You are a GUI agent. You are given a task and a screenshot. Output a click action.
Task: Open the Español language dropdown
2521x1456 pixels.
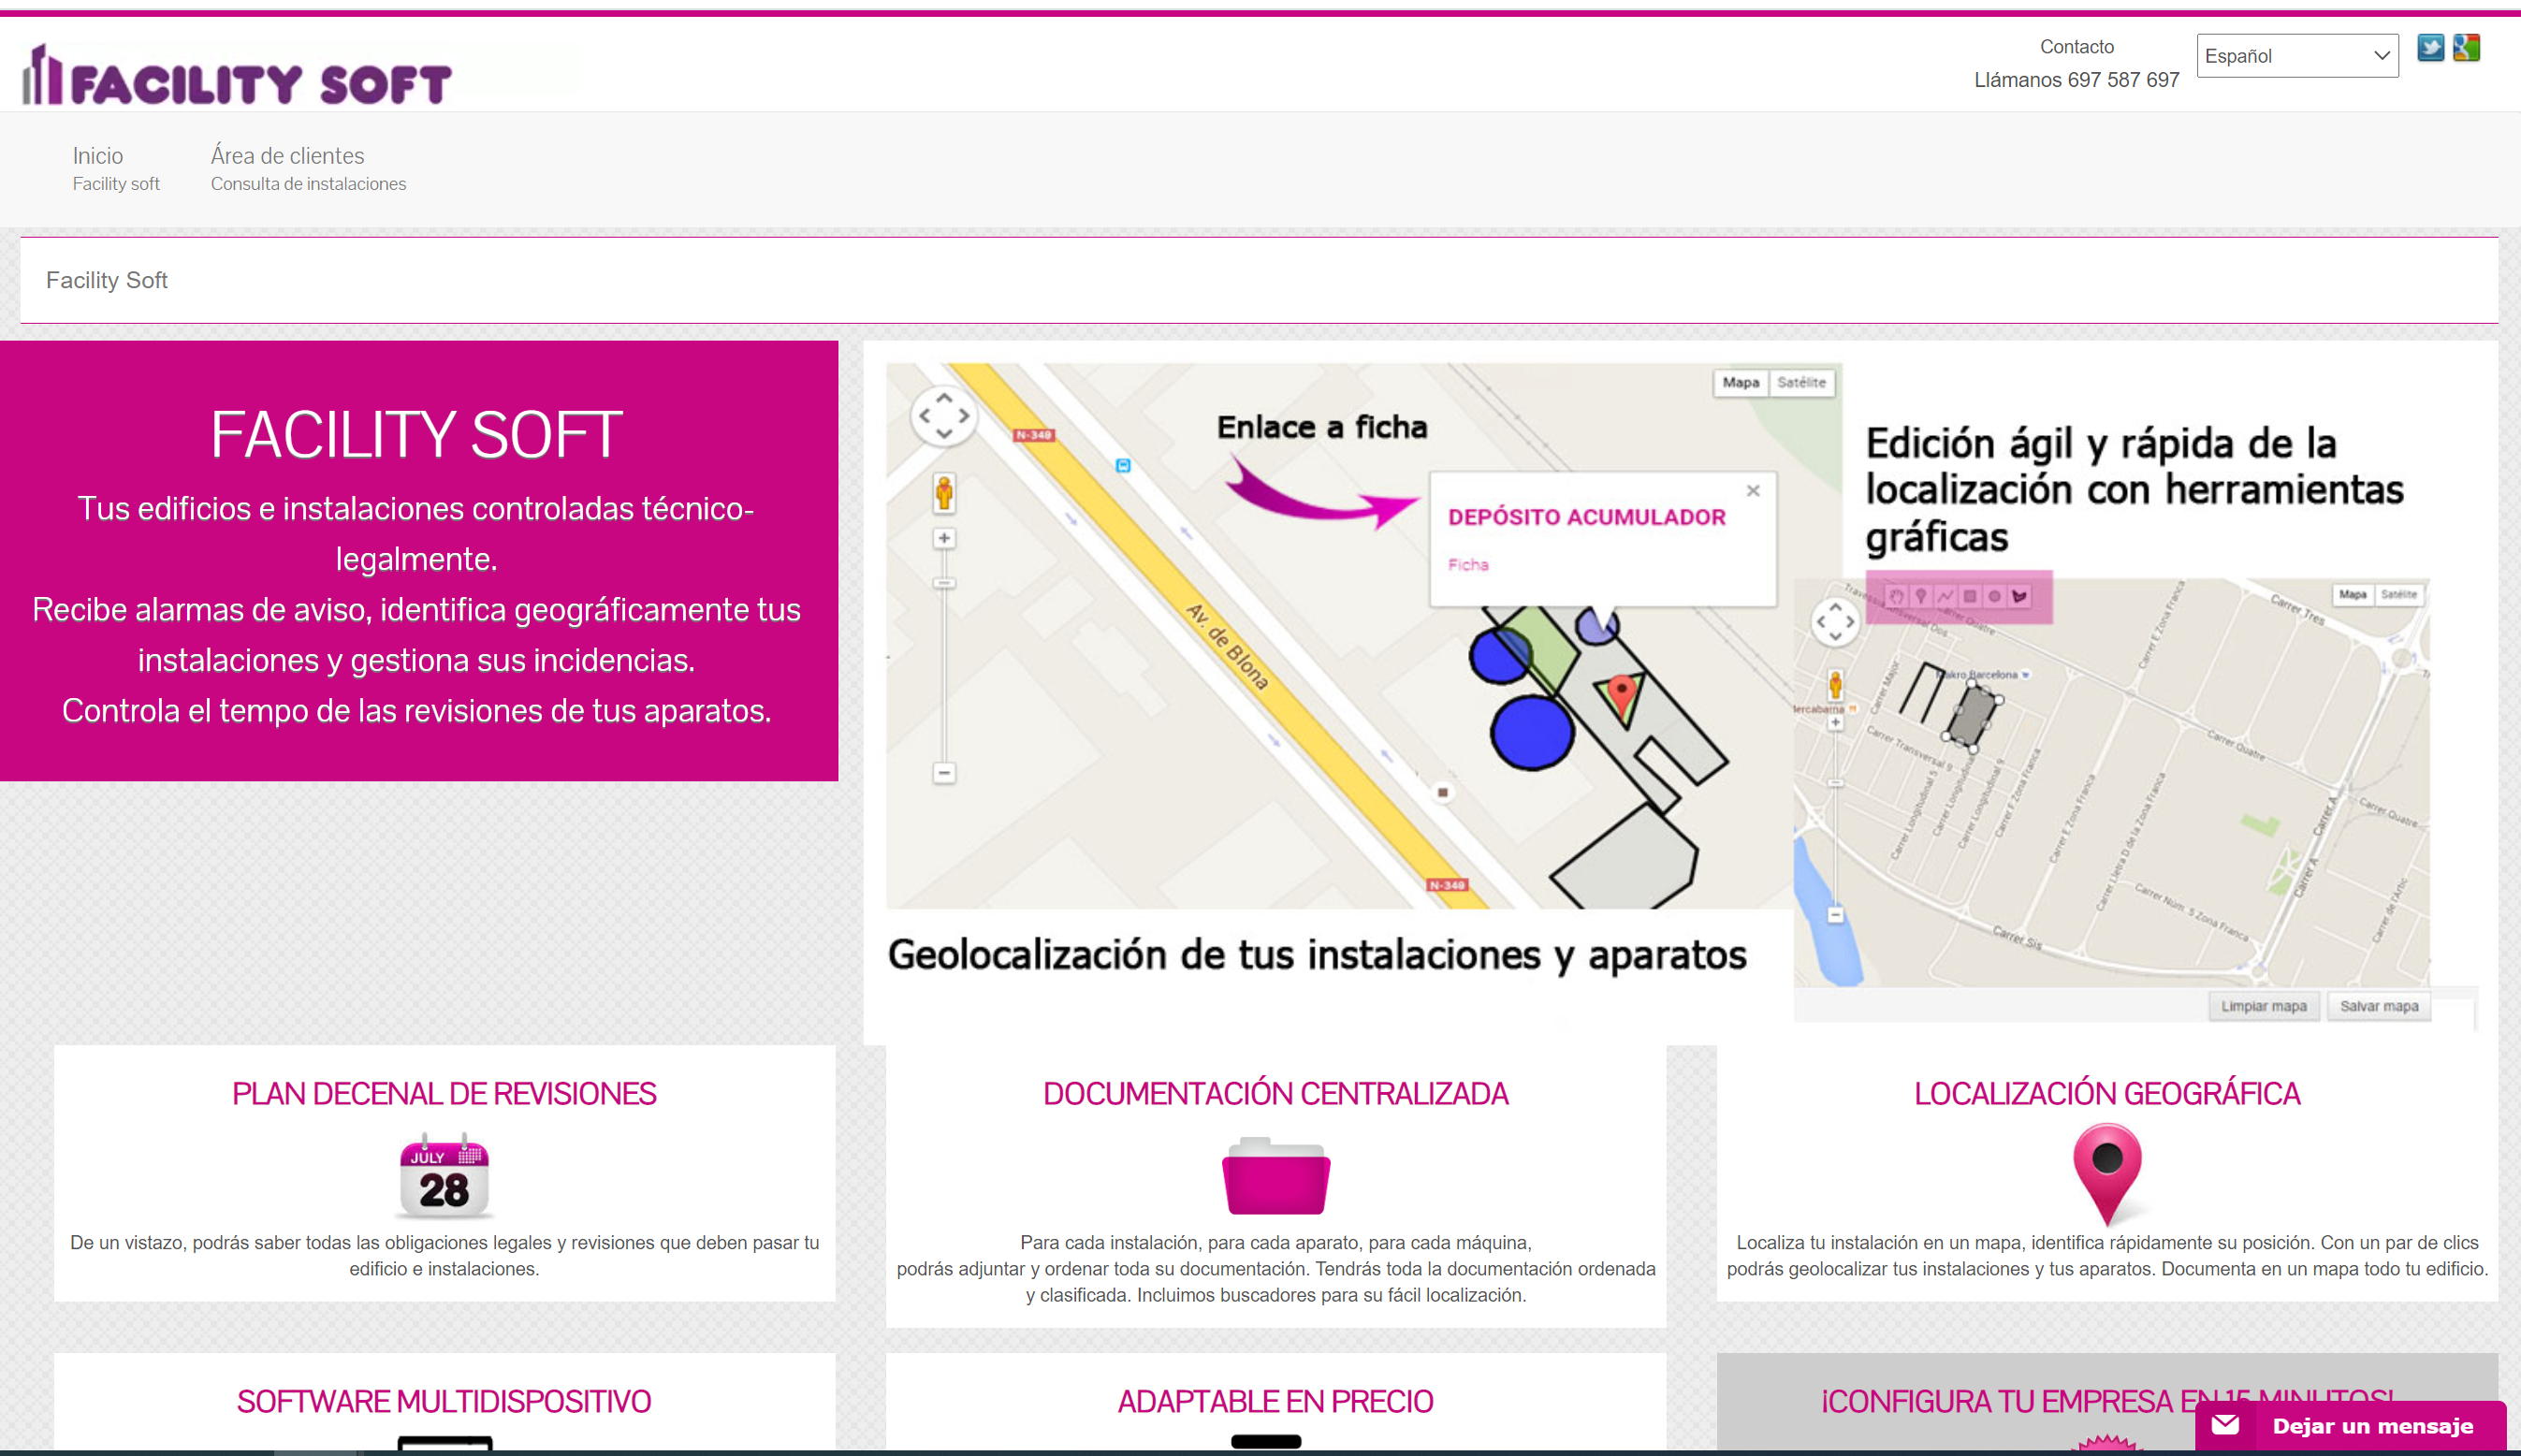pyautogui.click(x=2296, y=56)
